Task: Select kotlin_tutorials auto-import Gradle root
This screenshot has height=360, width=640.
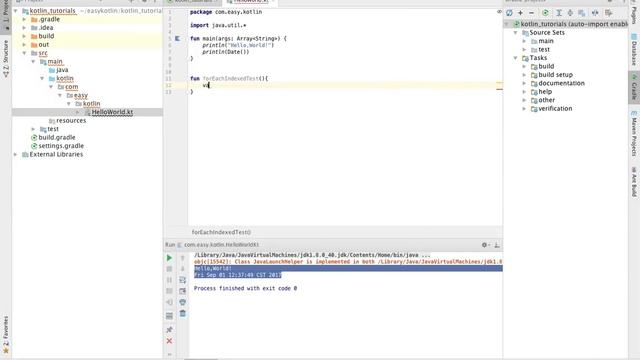Action: click(x=574, y=24)
